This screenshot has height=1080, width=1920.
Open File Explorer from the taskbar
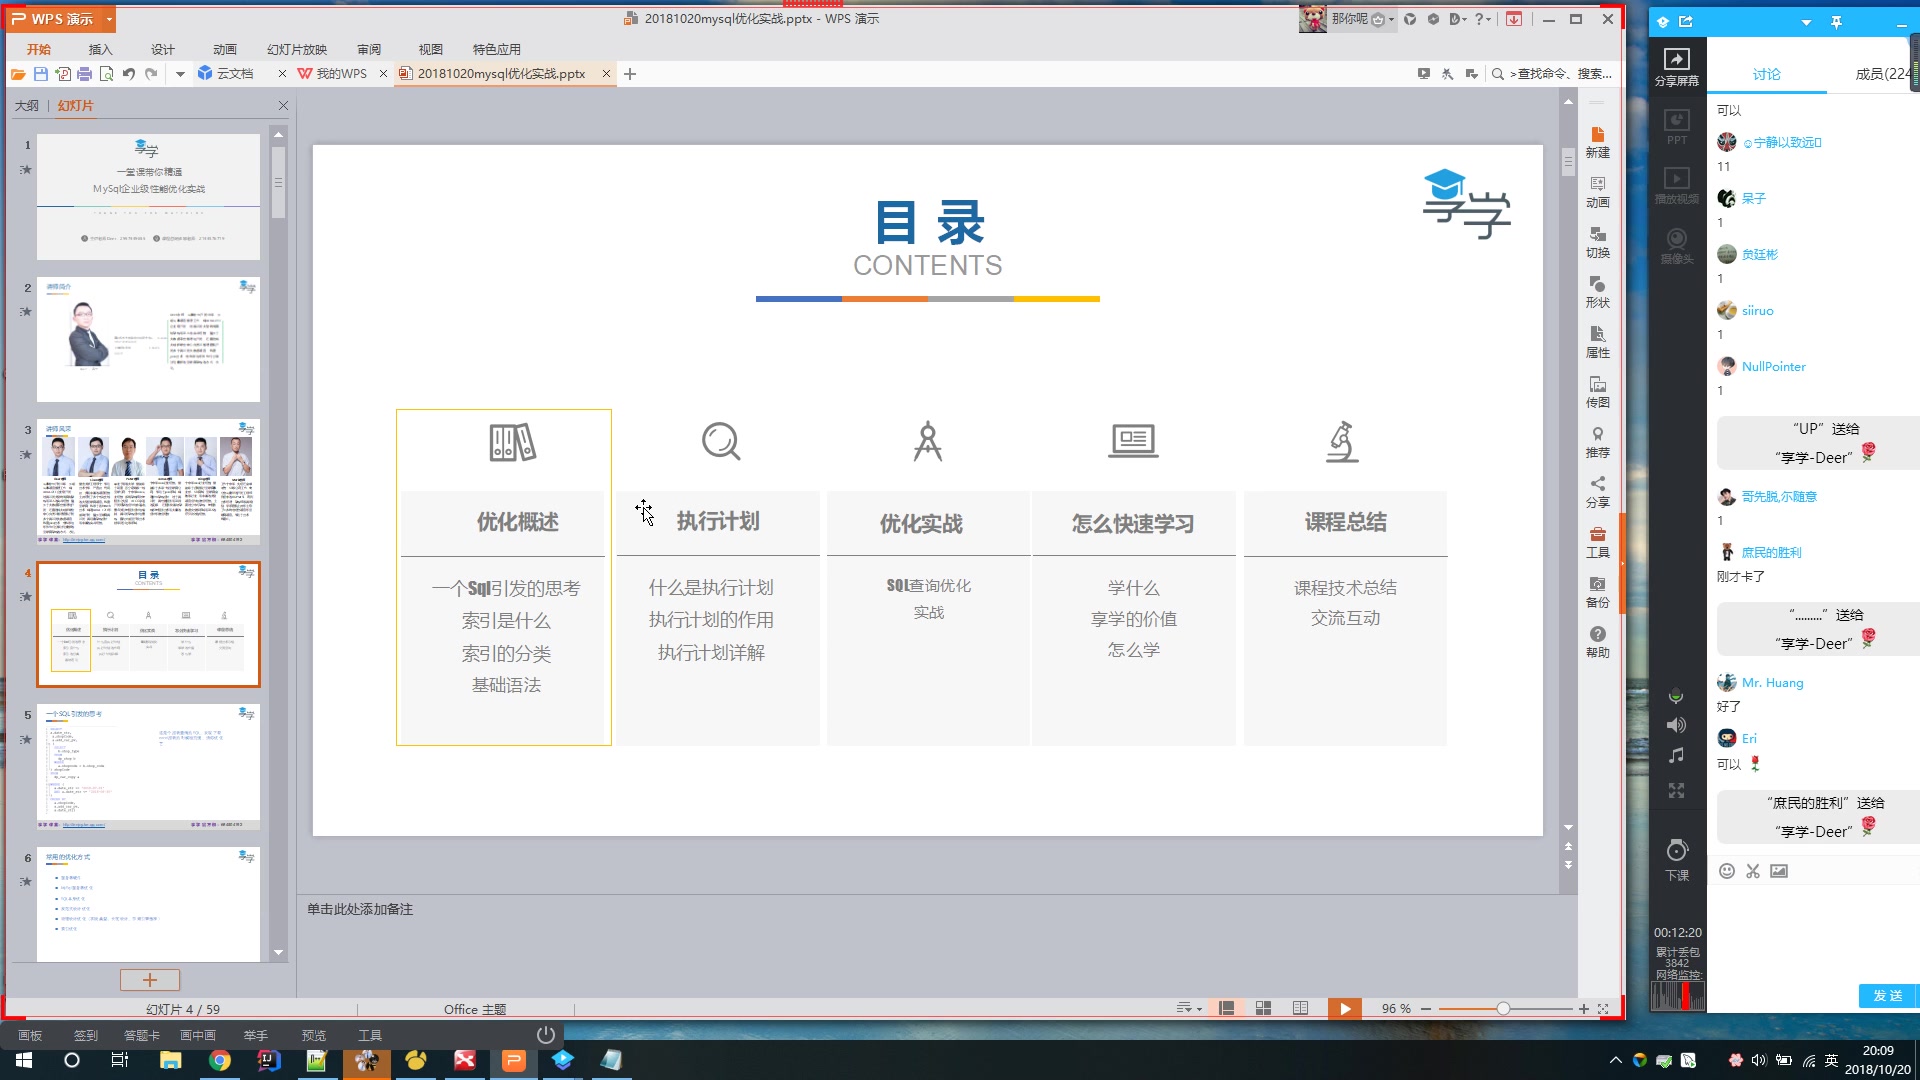pos(170,1060)
